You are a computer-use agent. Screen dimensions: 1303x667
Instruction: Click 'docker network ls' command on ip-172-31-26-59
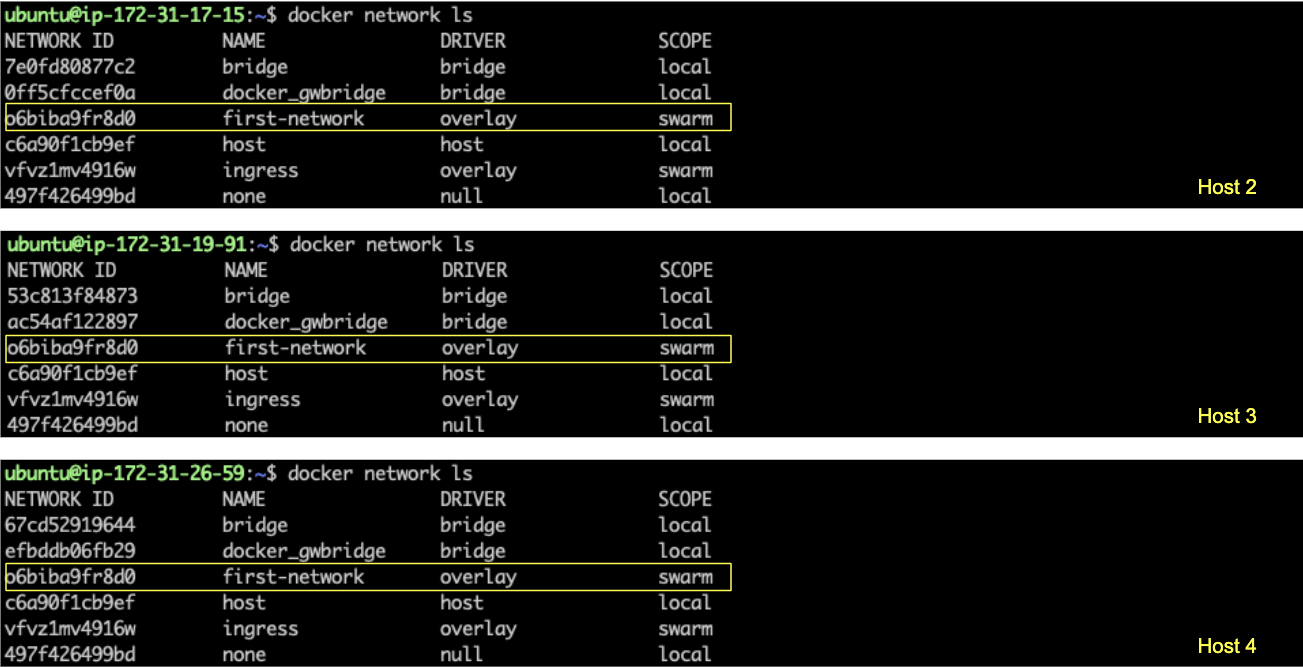(x=380, y=474)
